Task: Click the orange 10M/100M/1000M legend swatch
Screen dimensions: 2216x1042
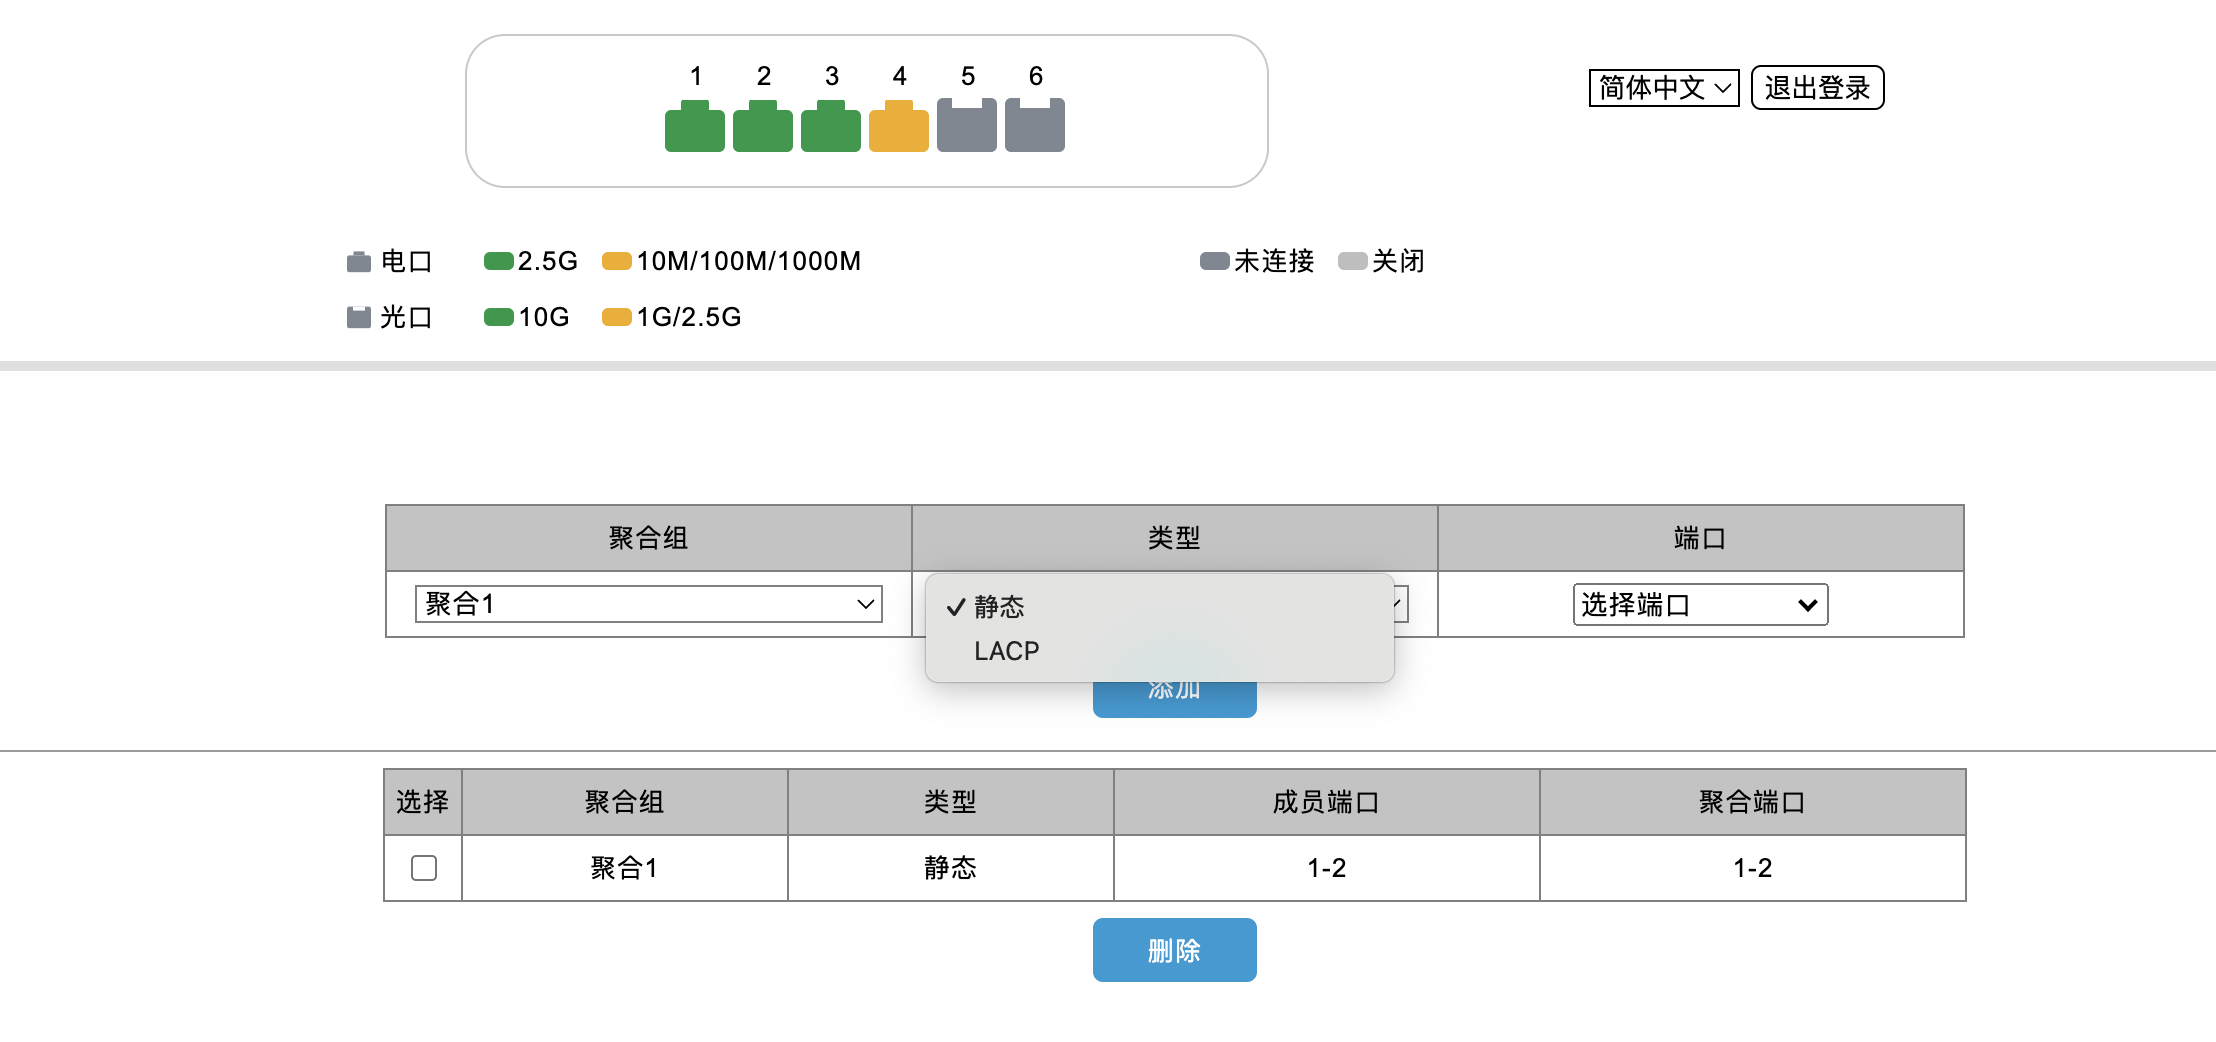Action: [617, 261]
